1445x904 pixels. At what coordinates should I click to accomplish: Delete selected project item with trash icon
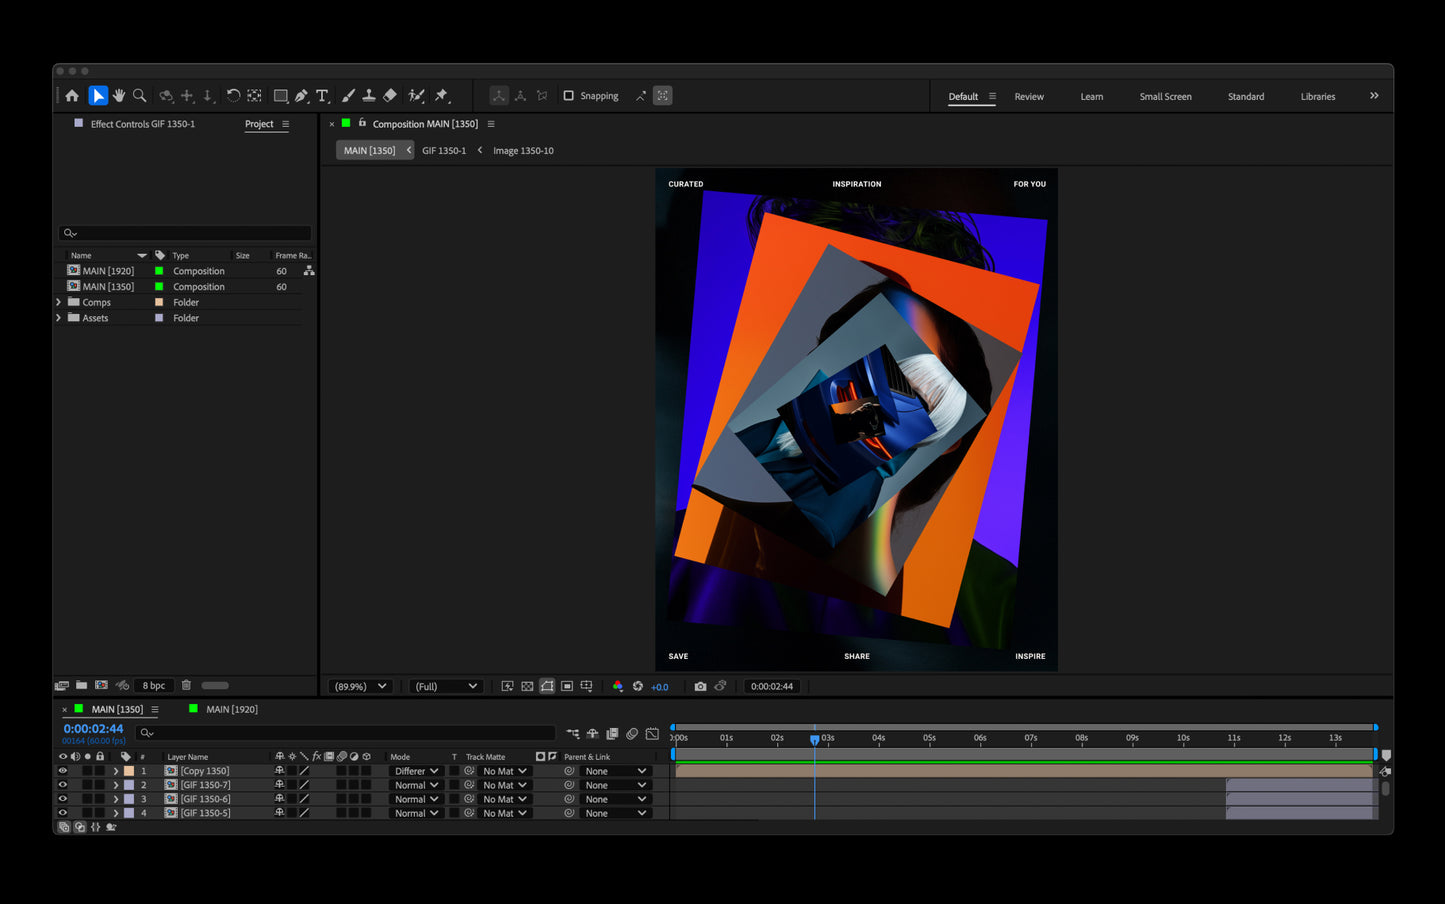(x=186, y=685)
